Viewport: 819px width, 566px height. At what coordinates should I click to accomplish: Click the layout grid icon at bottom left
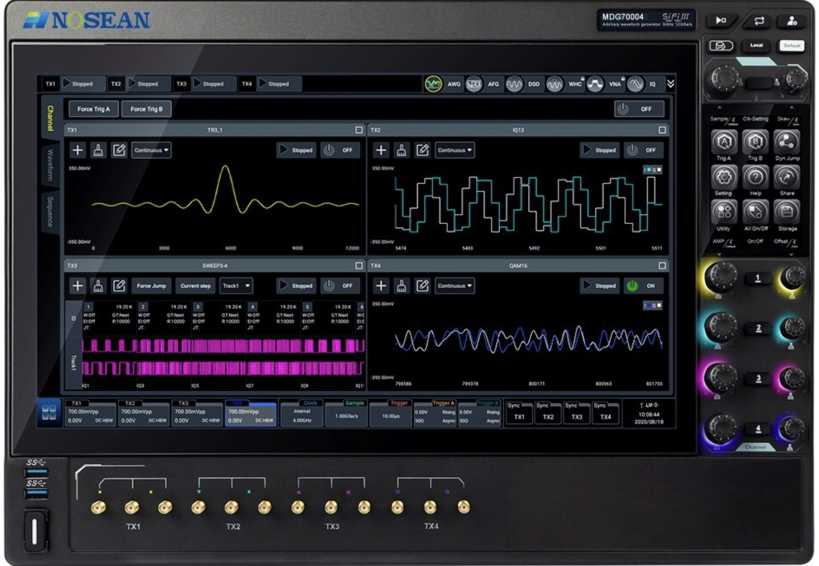(49, 413)
